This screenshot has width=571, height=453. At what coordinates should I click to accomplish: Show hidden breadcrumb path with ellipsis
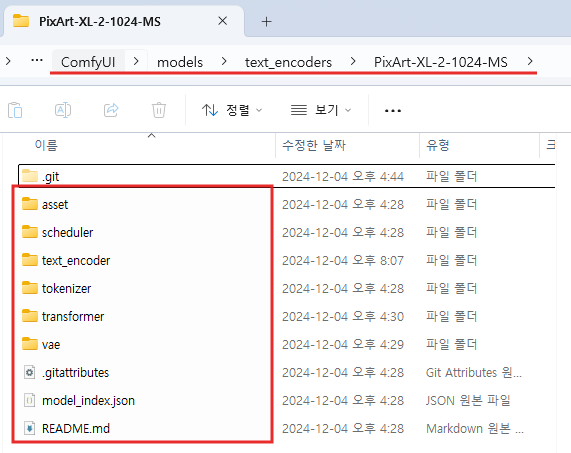click(x=37, y=61)
